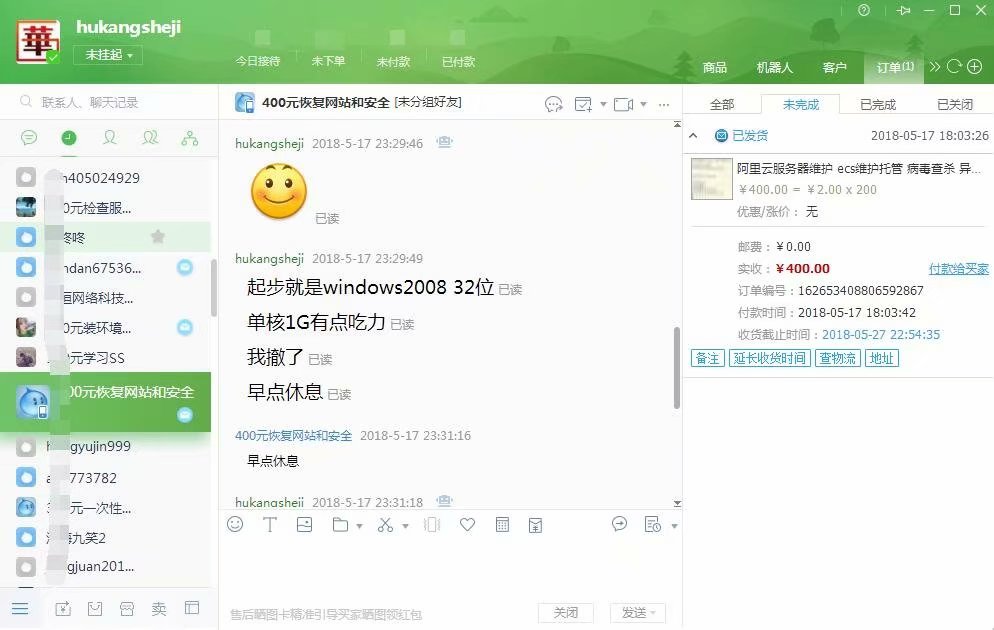Click the 卖 seller icon in the bottom bar
This screenshot has height=630, width=994.
[158, 608]
